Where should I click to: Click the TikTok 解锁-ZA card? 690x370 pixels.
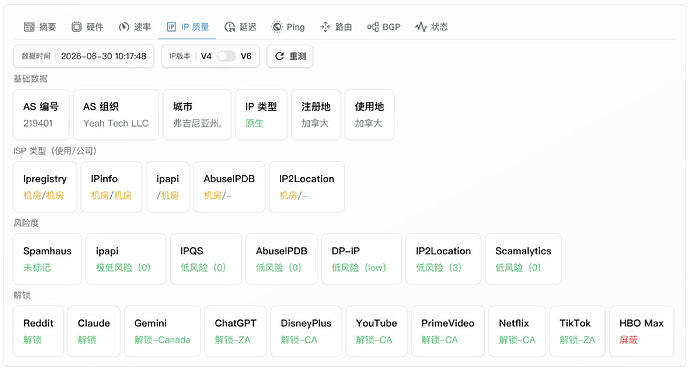tap(577, 331)
